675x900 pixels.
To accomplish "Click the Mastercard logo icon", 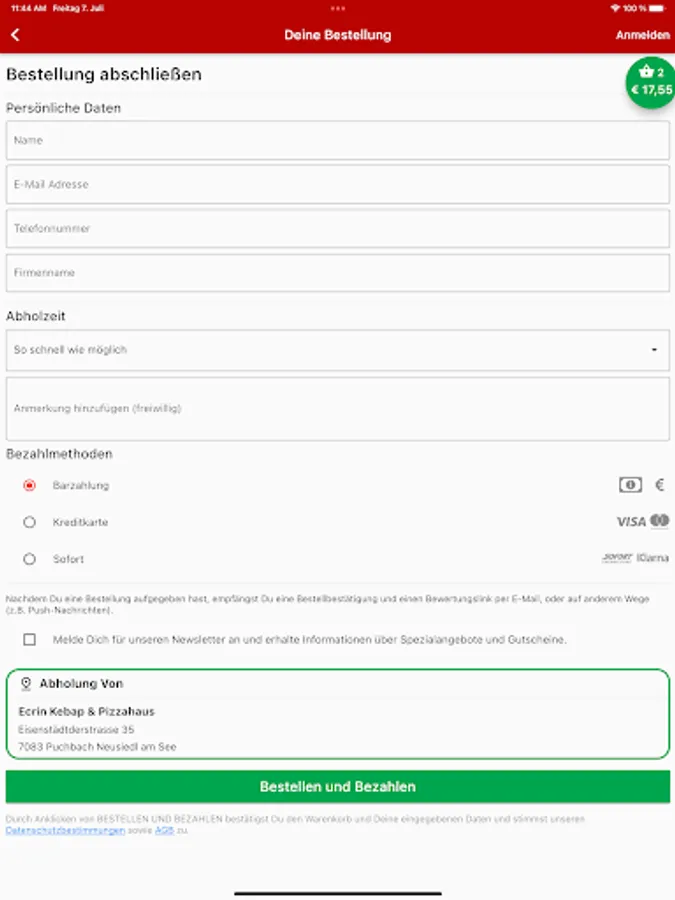I will point(659,521).
